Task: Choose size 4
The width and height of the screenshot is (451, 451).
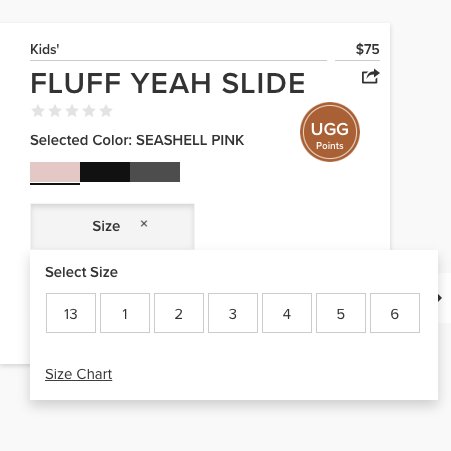Action: (287, 313)
